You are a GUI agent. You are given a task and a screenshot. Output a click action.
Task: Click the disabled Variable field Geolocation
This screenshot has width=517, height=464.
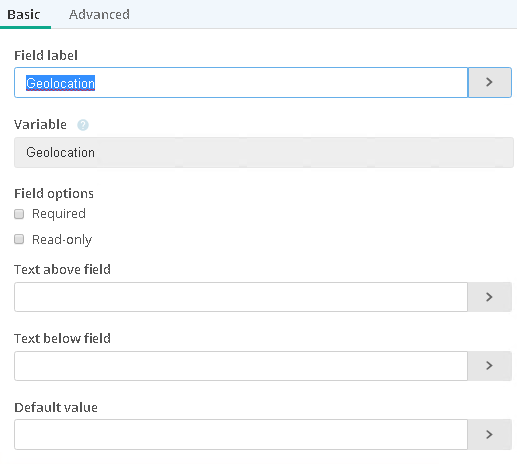point(264,152)
